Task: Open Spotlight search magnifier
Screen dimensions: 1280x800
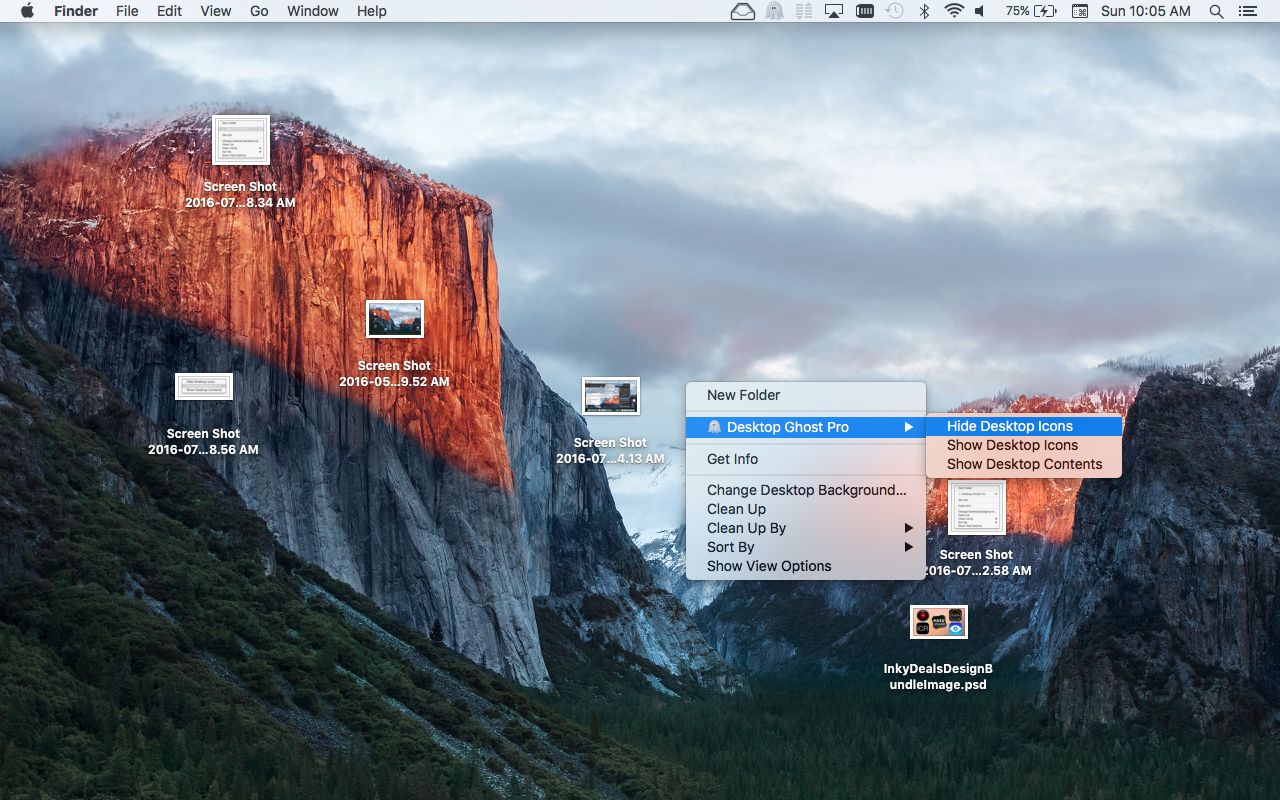Action: [1216, 11]
